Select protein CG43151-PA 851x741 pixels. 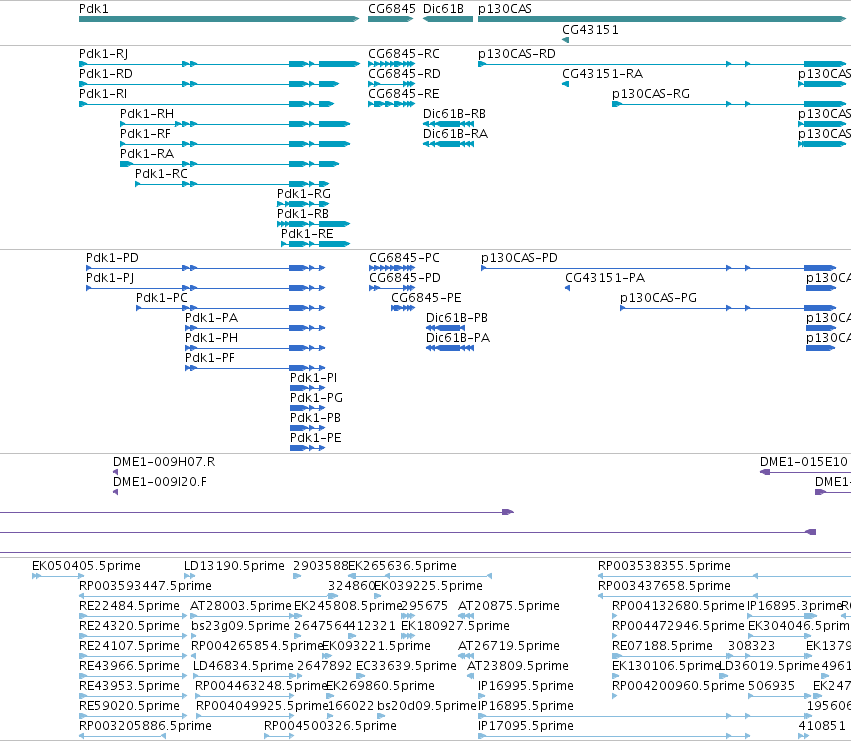point(605,278)
